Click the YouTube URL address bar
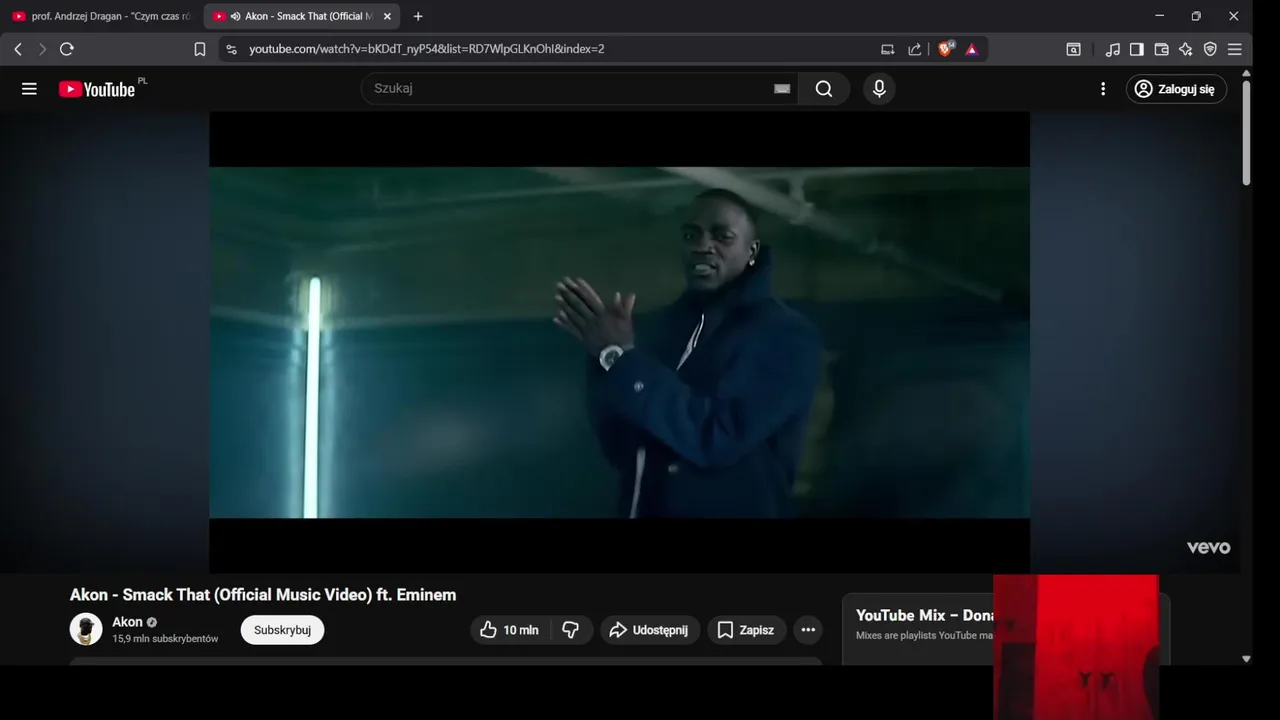The width and height of the screenshot is (1280, 720). click(427, 49)
